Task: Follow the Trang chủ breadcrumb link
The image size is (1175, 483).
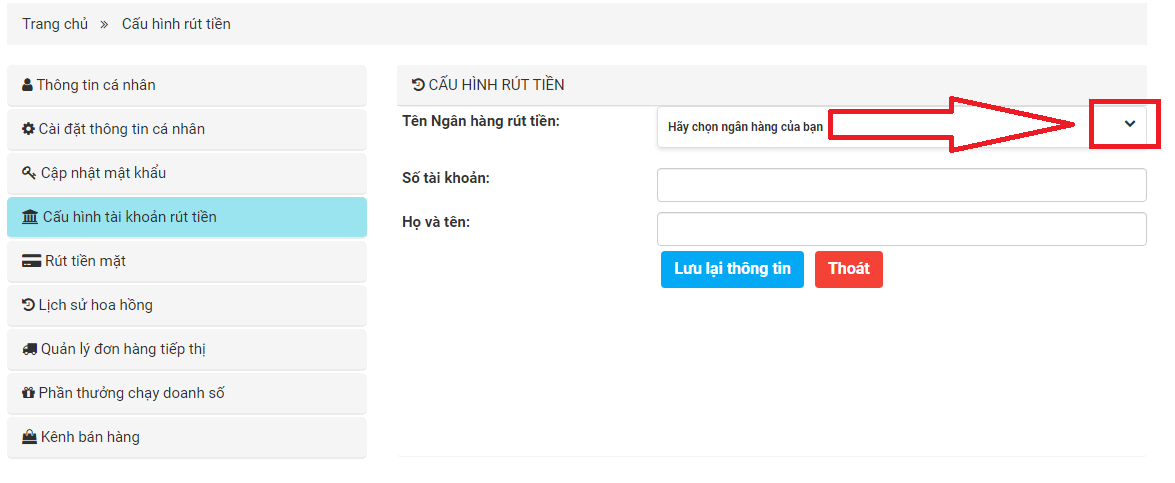Action: (x=55, y=23)
